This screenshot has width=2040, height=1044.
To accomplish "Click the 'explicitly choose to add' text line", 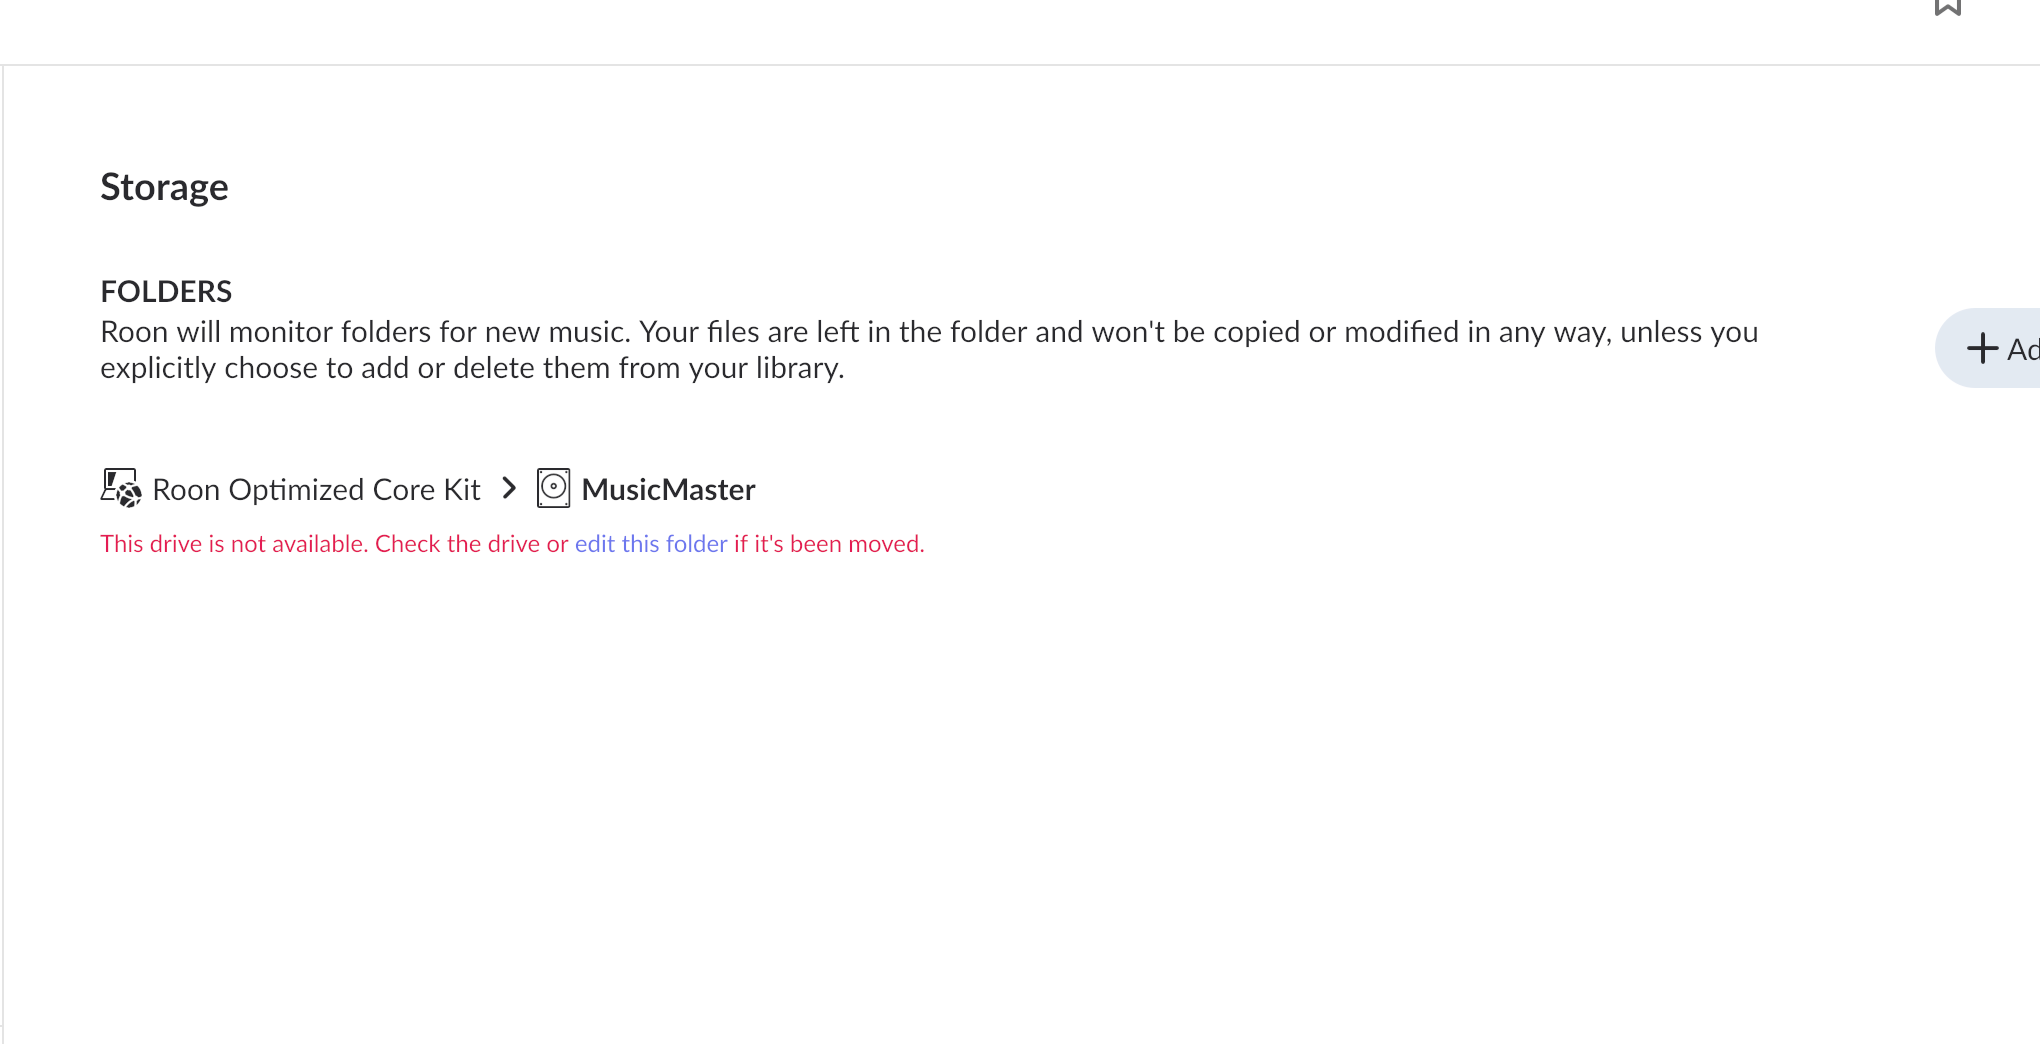I will click(x=300, y=368).
